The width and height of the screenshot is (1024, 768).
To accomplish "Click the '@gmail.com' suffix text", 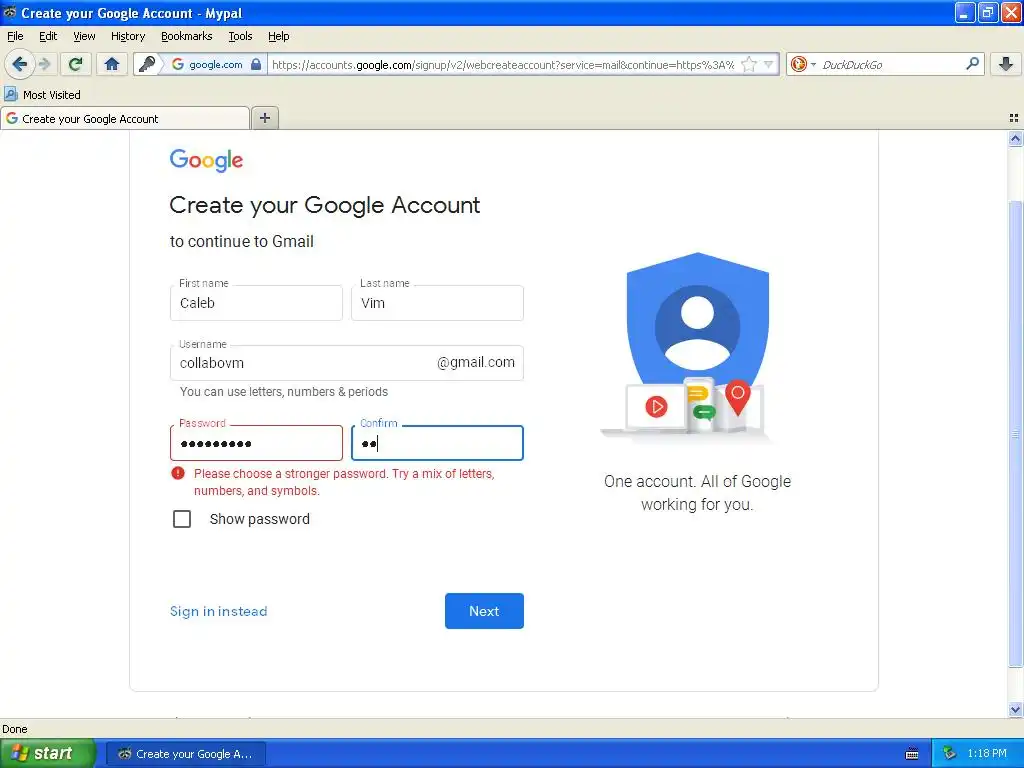I will point(475,362).
